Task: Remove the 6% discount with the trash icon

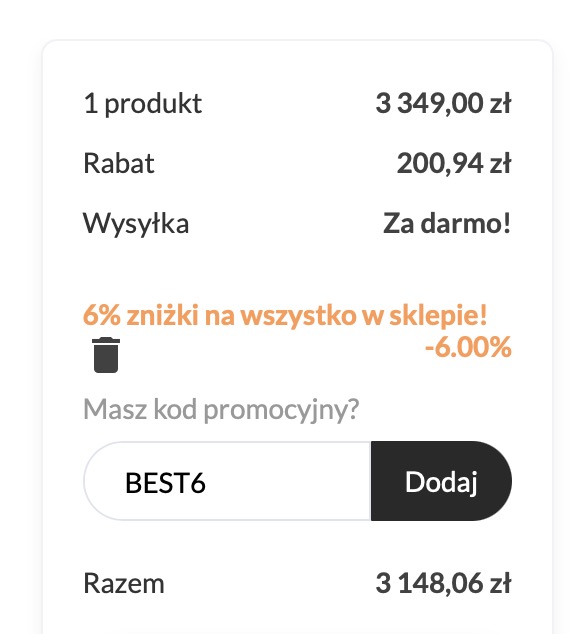Action: point(106,355)
